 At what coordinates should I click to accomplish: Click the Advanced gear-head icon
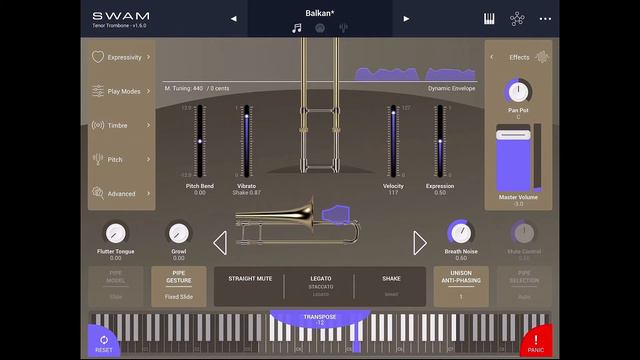(x=98, y=193)
